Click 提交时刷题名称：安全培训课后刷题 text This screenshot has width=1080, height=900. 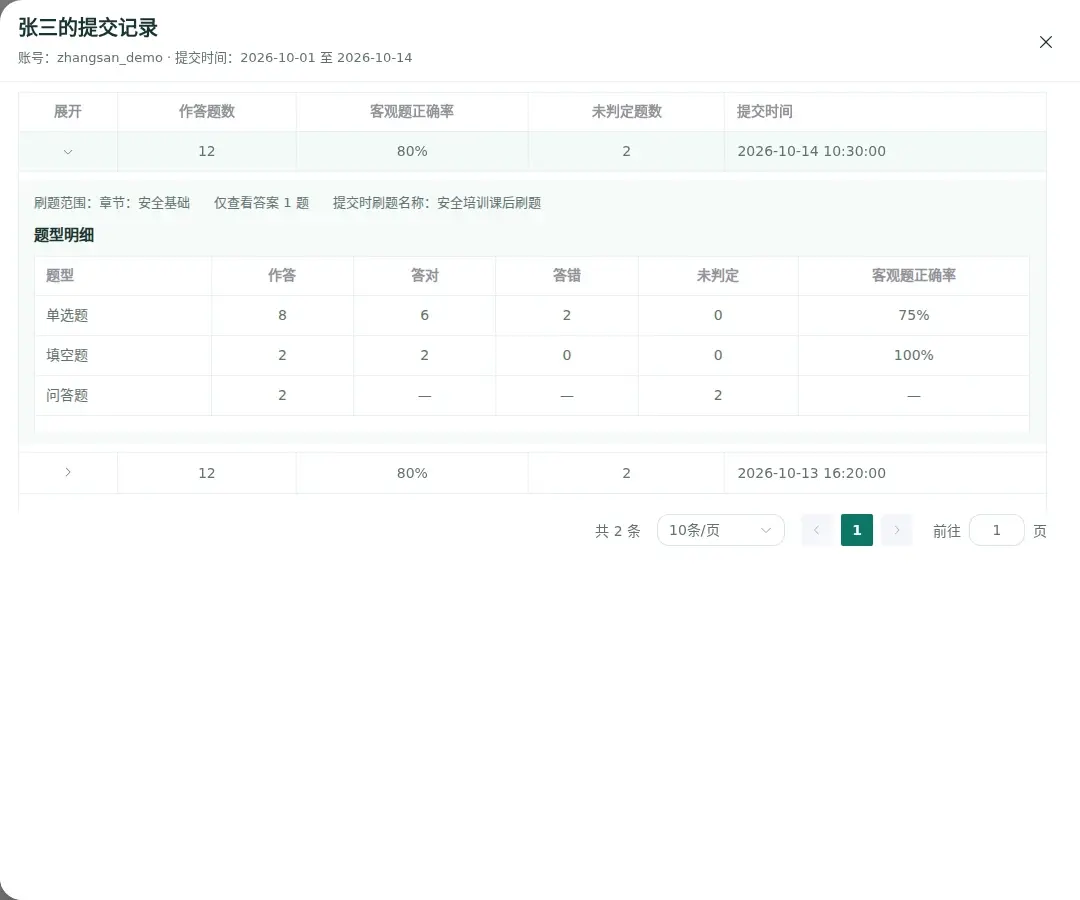point(437,202)
